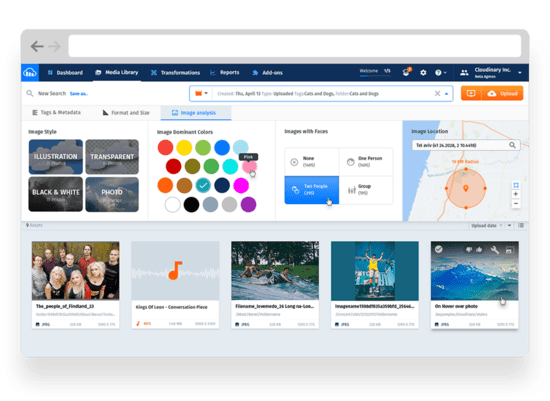The width and height of the screenshot is (550, 401).
Task: Switch to Tags & Metadata tab
Action: coord(56,113)
